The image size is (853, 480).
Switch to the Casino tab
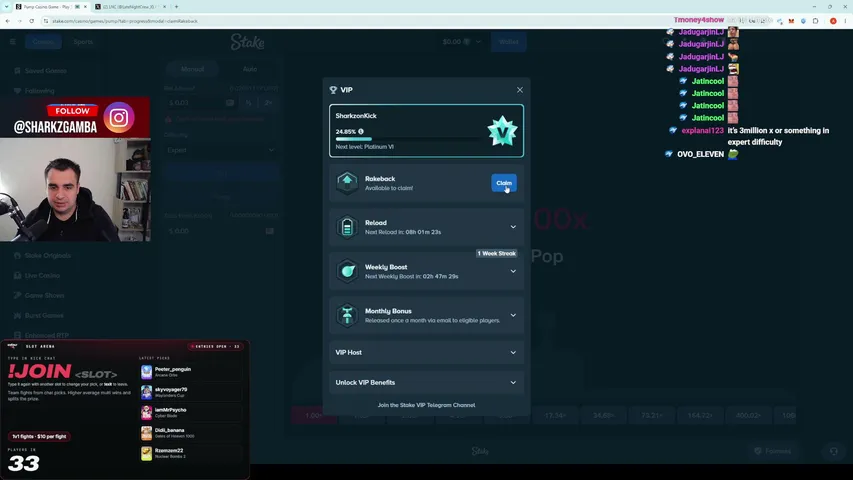coord(43,41)
